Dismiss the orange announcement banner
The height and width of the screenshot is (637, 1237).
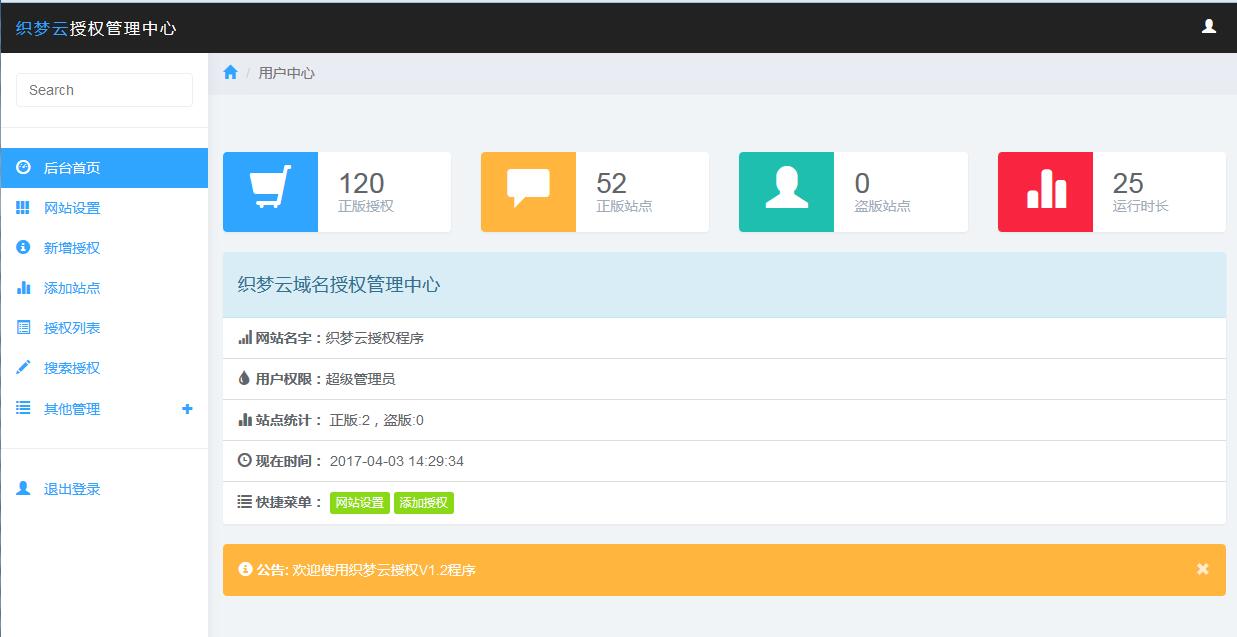click(1203, 569)
